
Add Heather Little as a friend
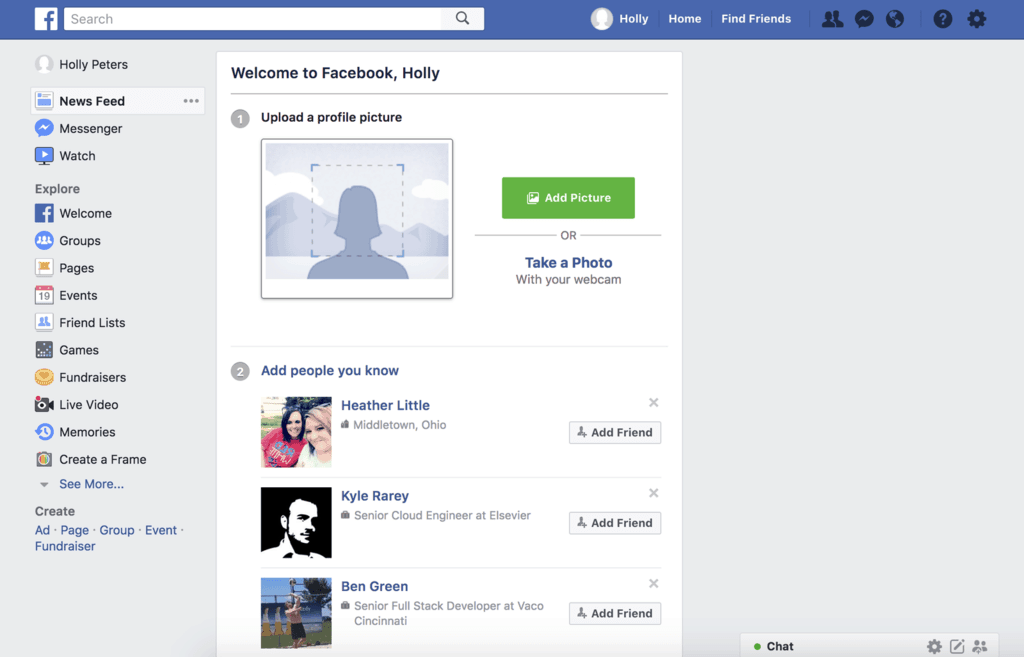click(x=615, y=432)
